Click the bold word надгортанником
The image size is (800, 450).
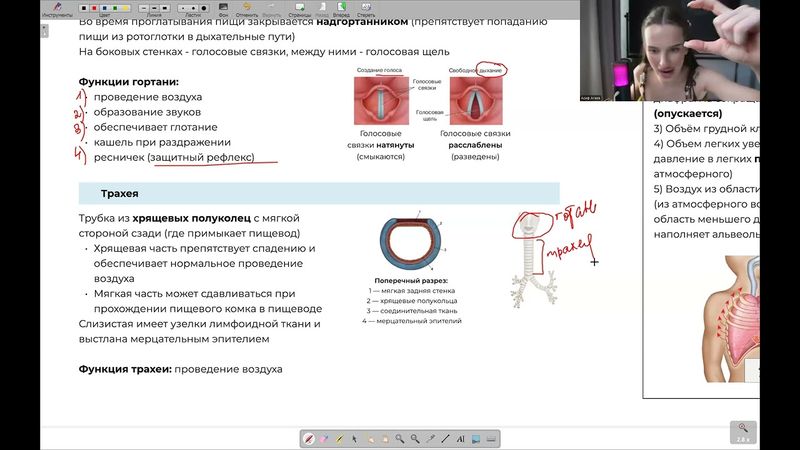pos(362,22)
